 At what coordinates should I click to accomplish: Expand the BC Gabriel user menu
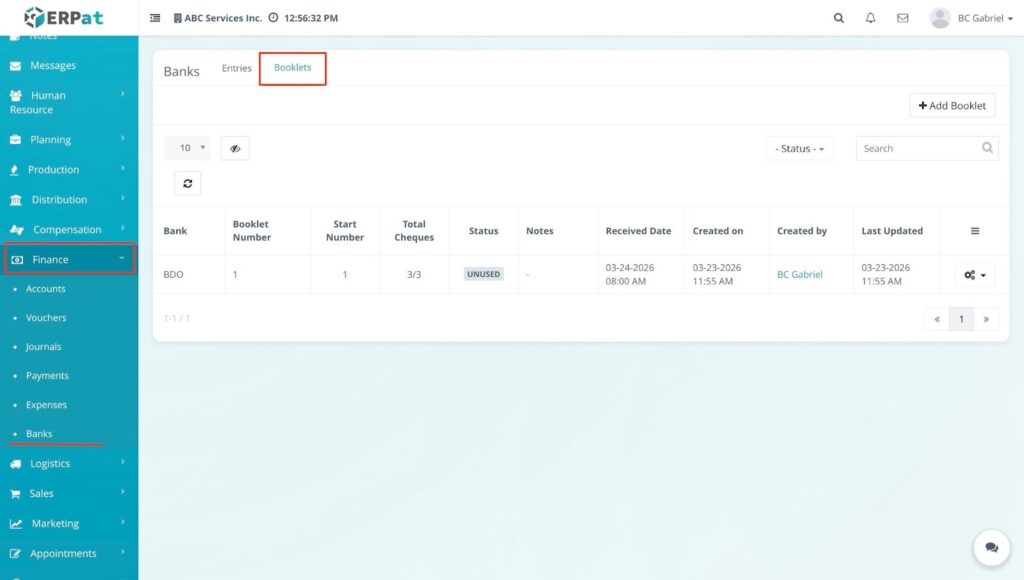pyautogui.click(x=971, y=18)
